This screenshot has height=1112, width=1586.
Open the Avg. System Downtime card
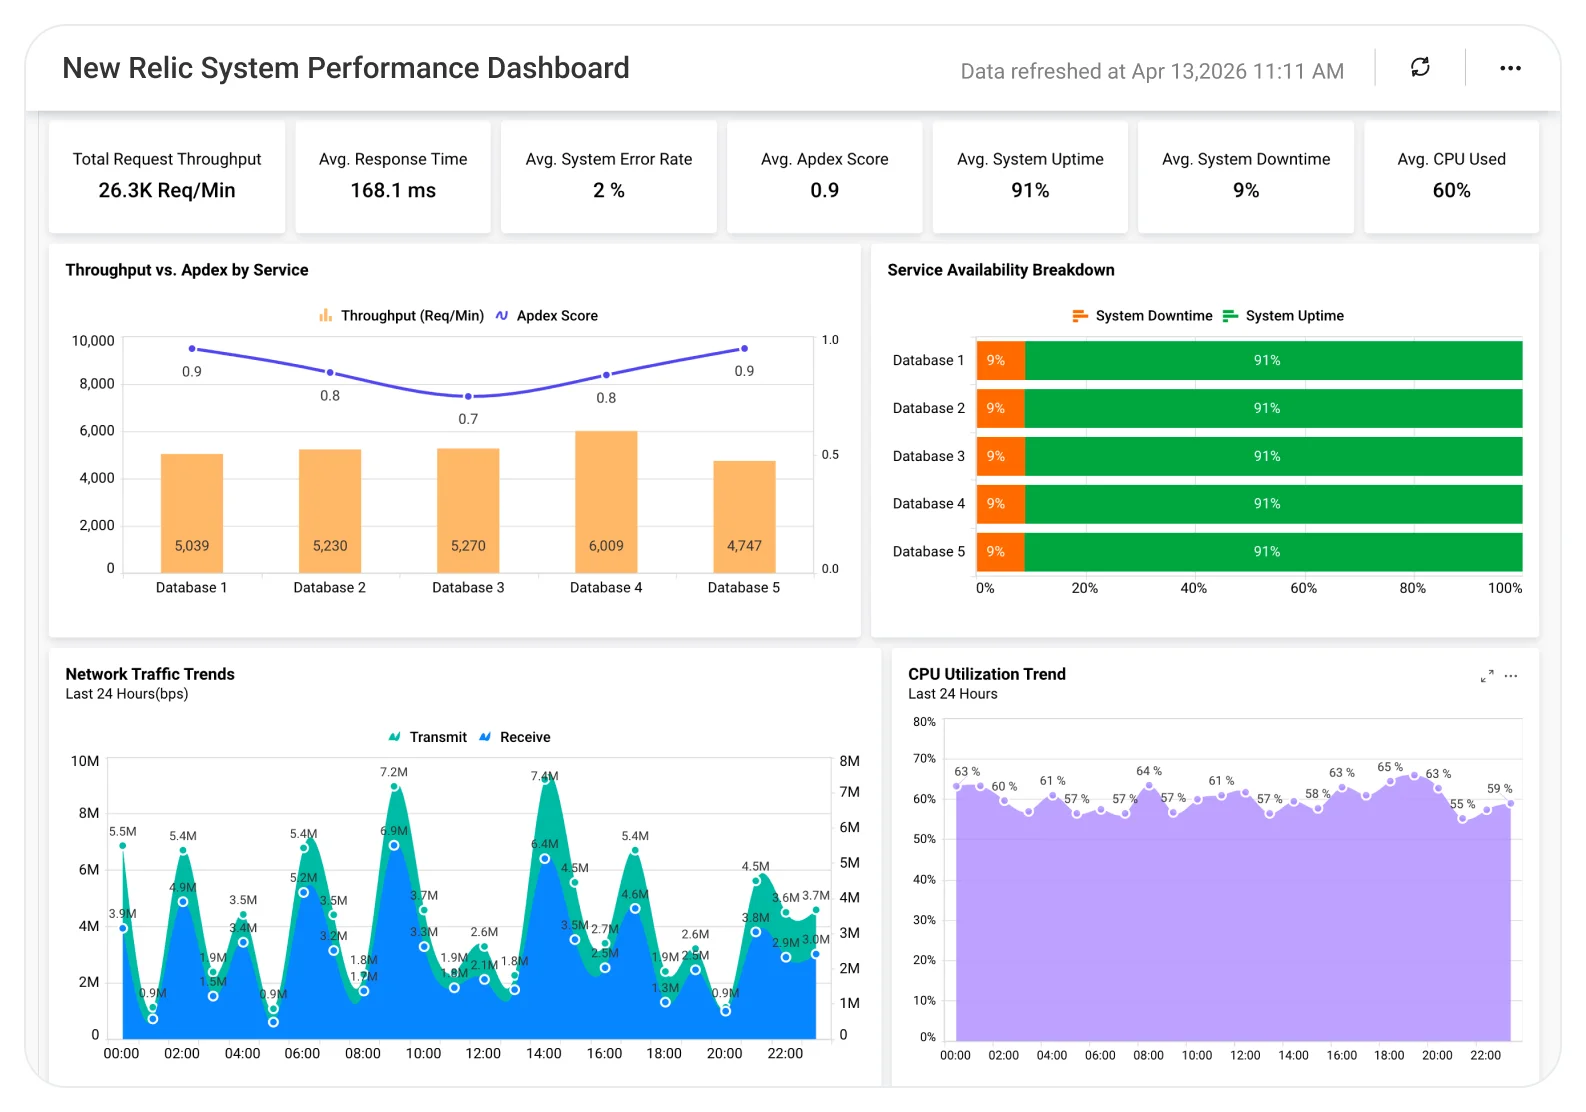pos(1246,177)
